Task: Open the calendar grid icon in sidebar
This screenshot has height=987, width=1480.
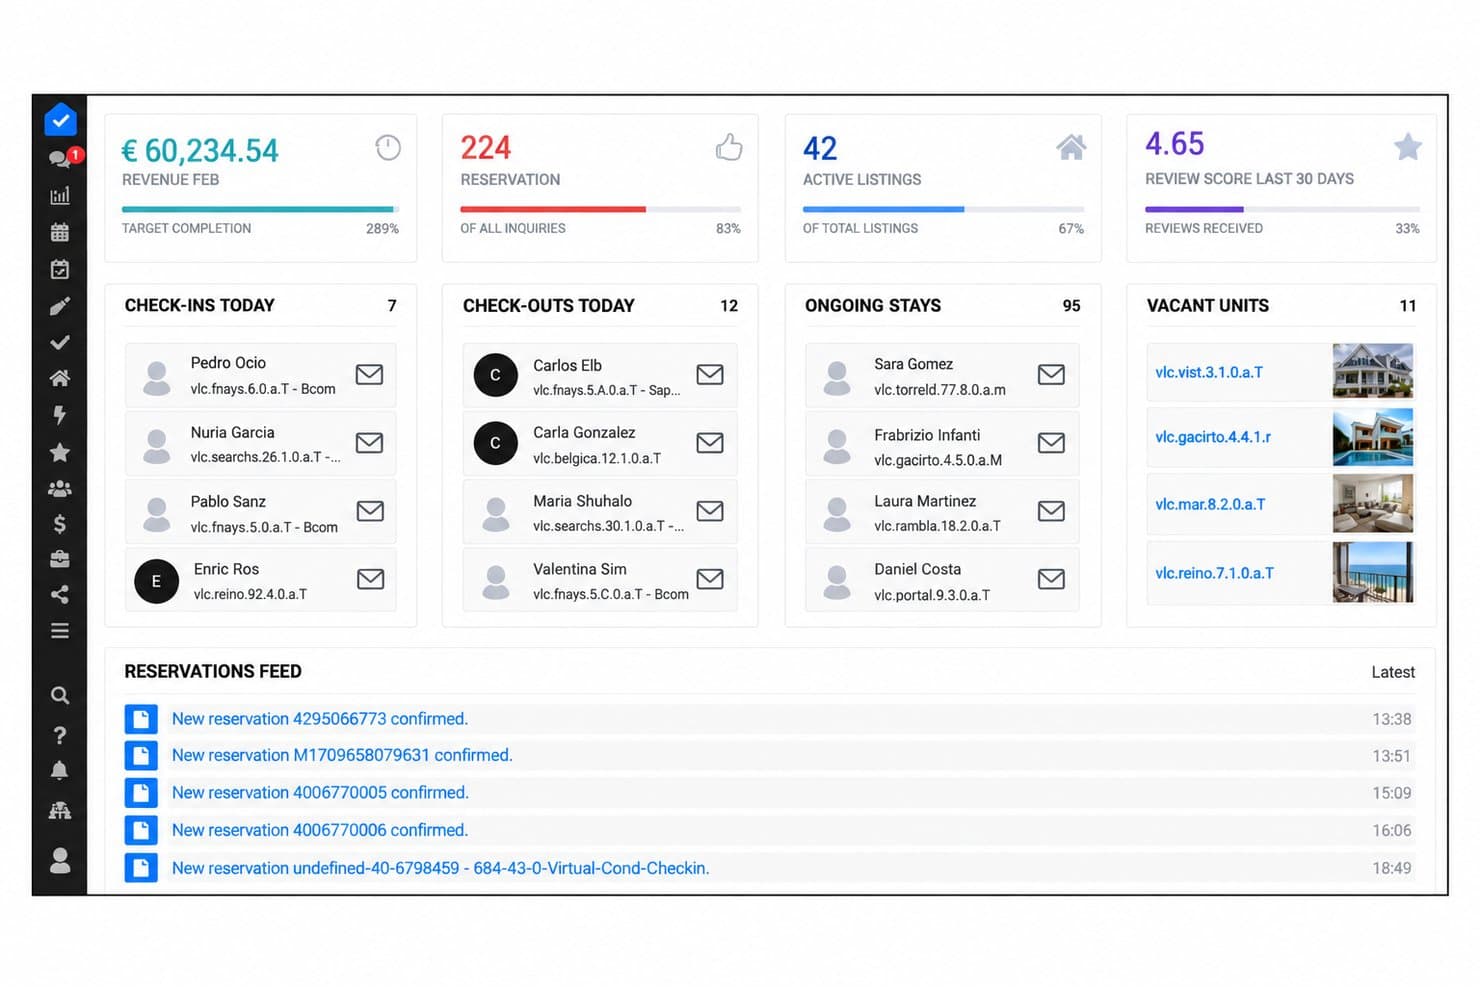Action: (60, 232)
